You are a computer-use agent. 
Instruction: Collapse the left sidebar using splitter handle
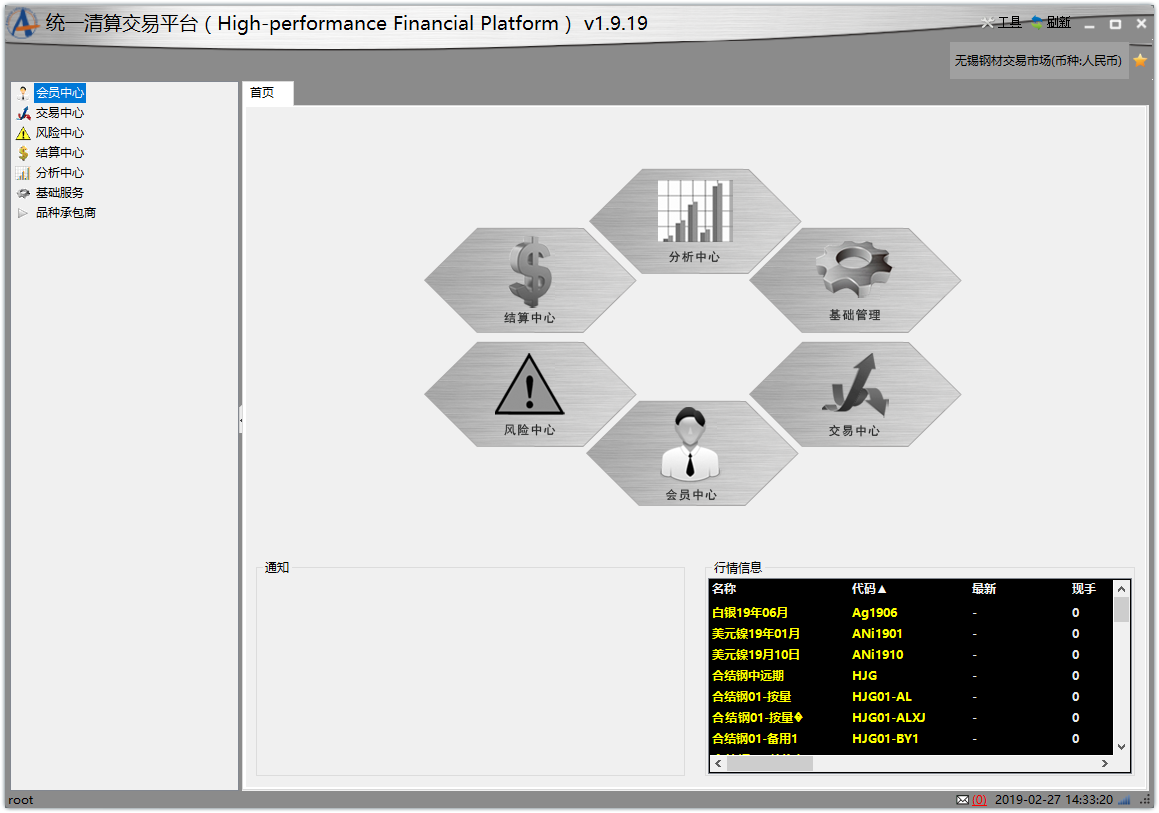(241, 422)
